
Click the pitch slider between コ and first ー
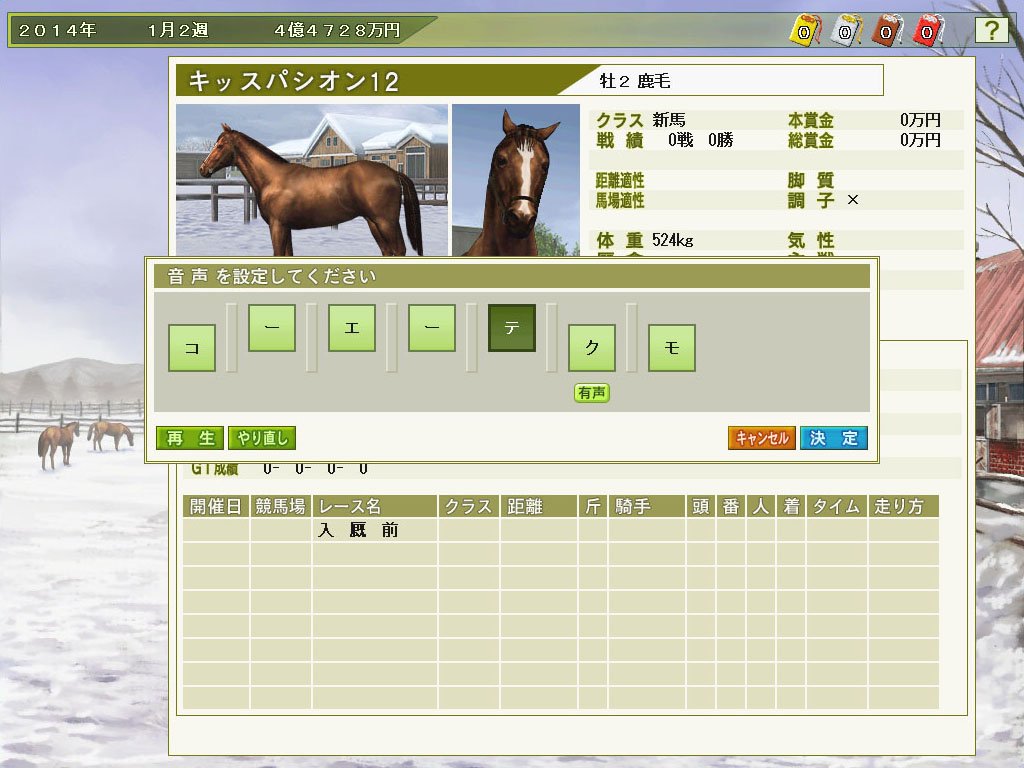[x=232, y=338]
